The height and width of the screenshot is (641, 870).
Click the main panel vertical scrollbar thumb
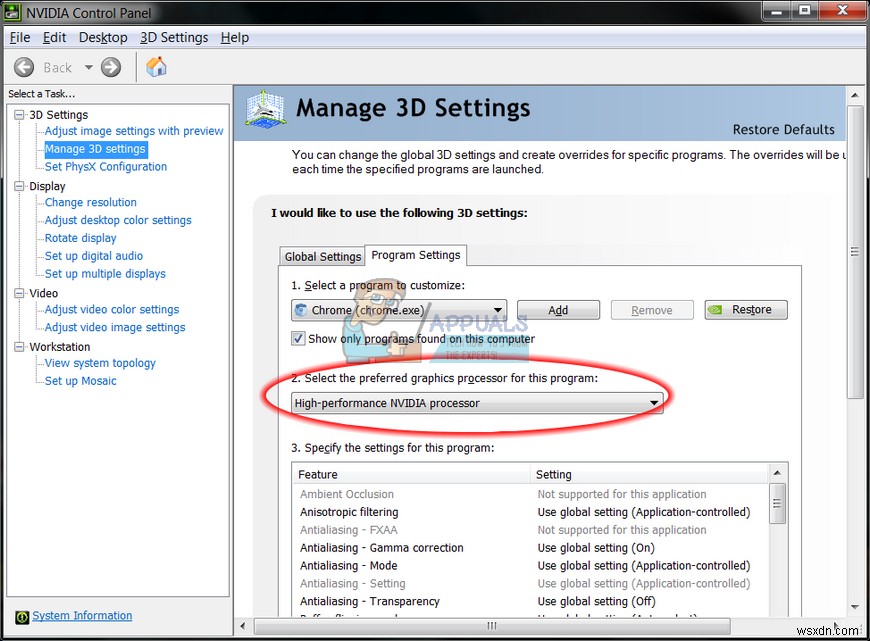[x=854, y=251]
